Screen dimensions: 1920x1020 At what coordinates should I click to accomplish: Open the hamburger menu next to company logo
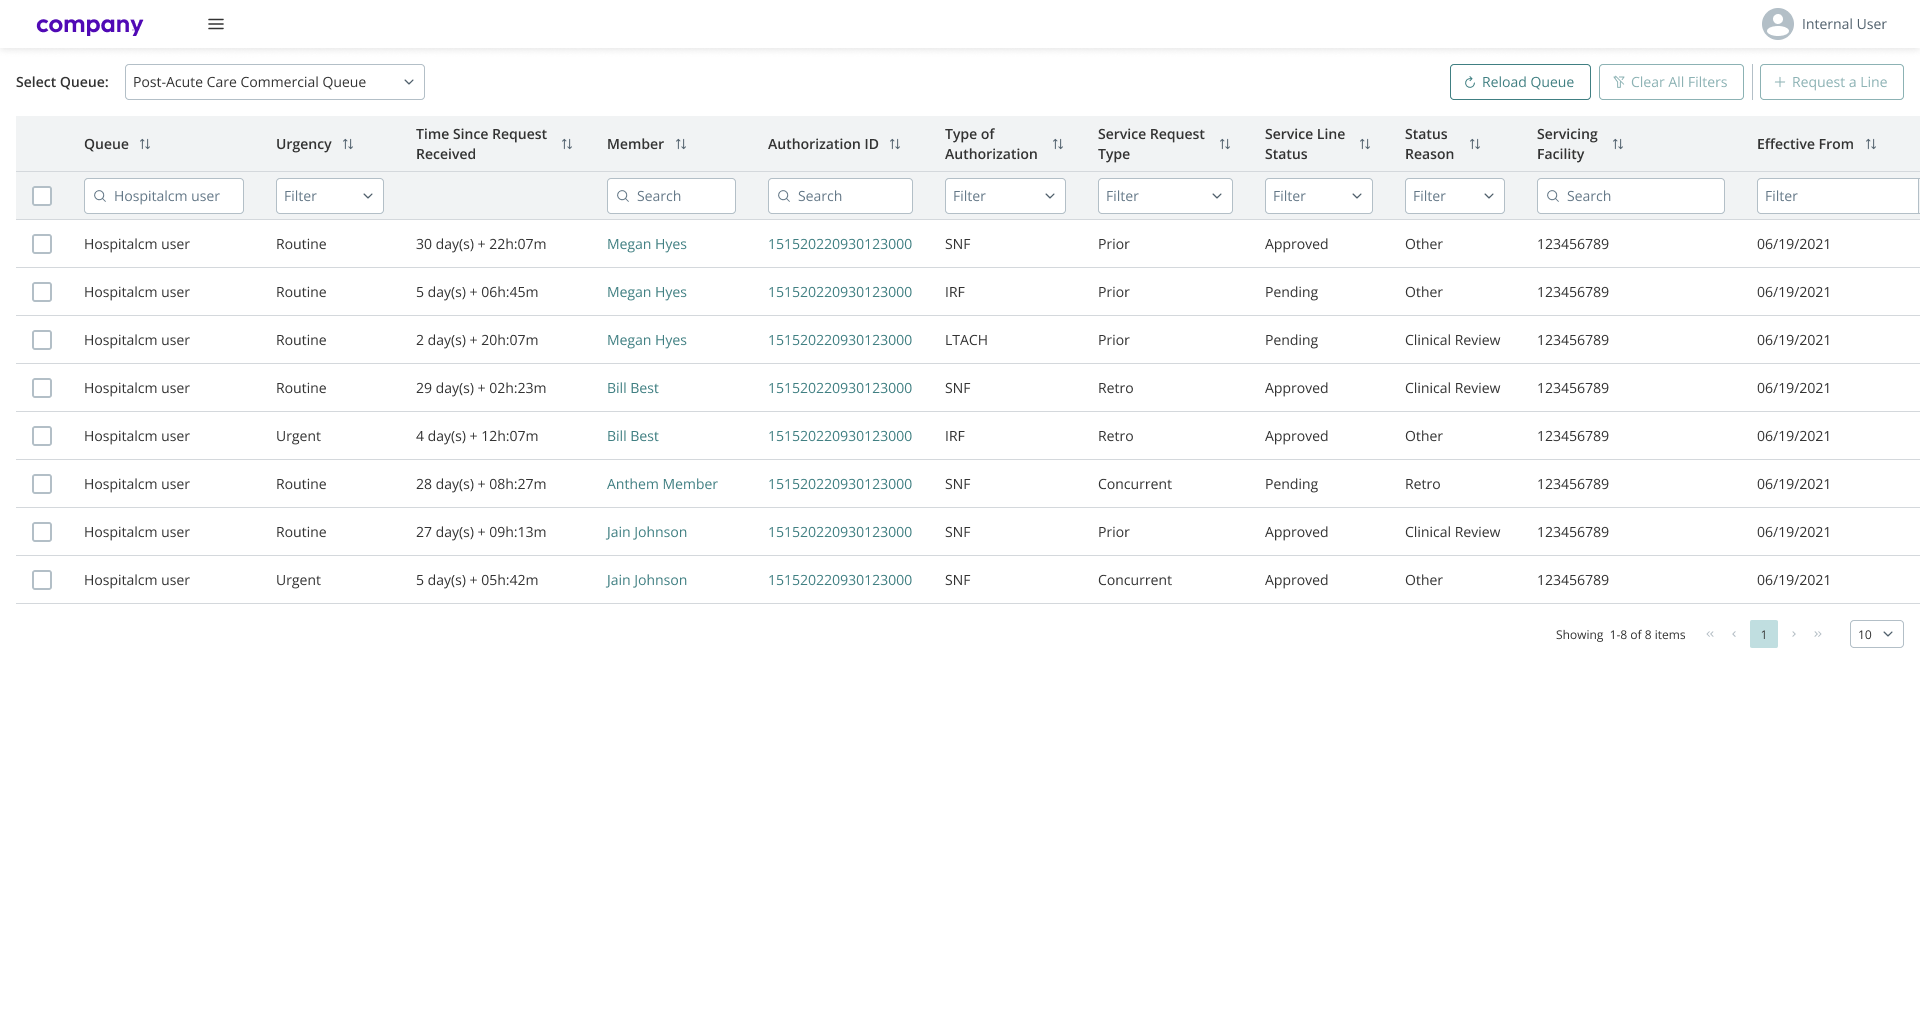click(215, 23)
